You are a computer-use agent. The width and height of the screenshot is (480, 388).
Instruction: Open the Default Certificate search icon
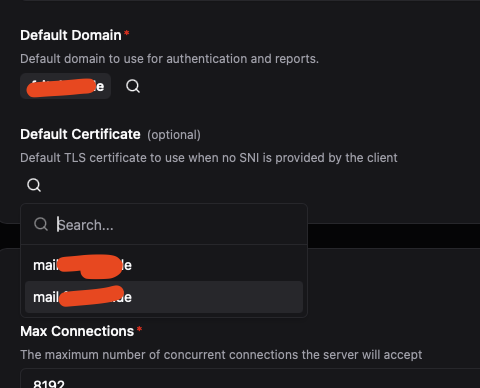pyautogui.click(x=34, y=185)
